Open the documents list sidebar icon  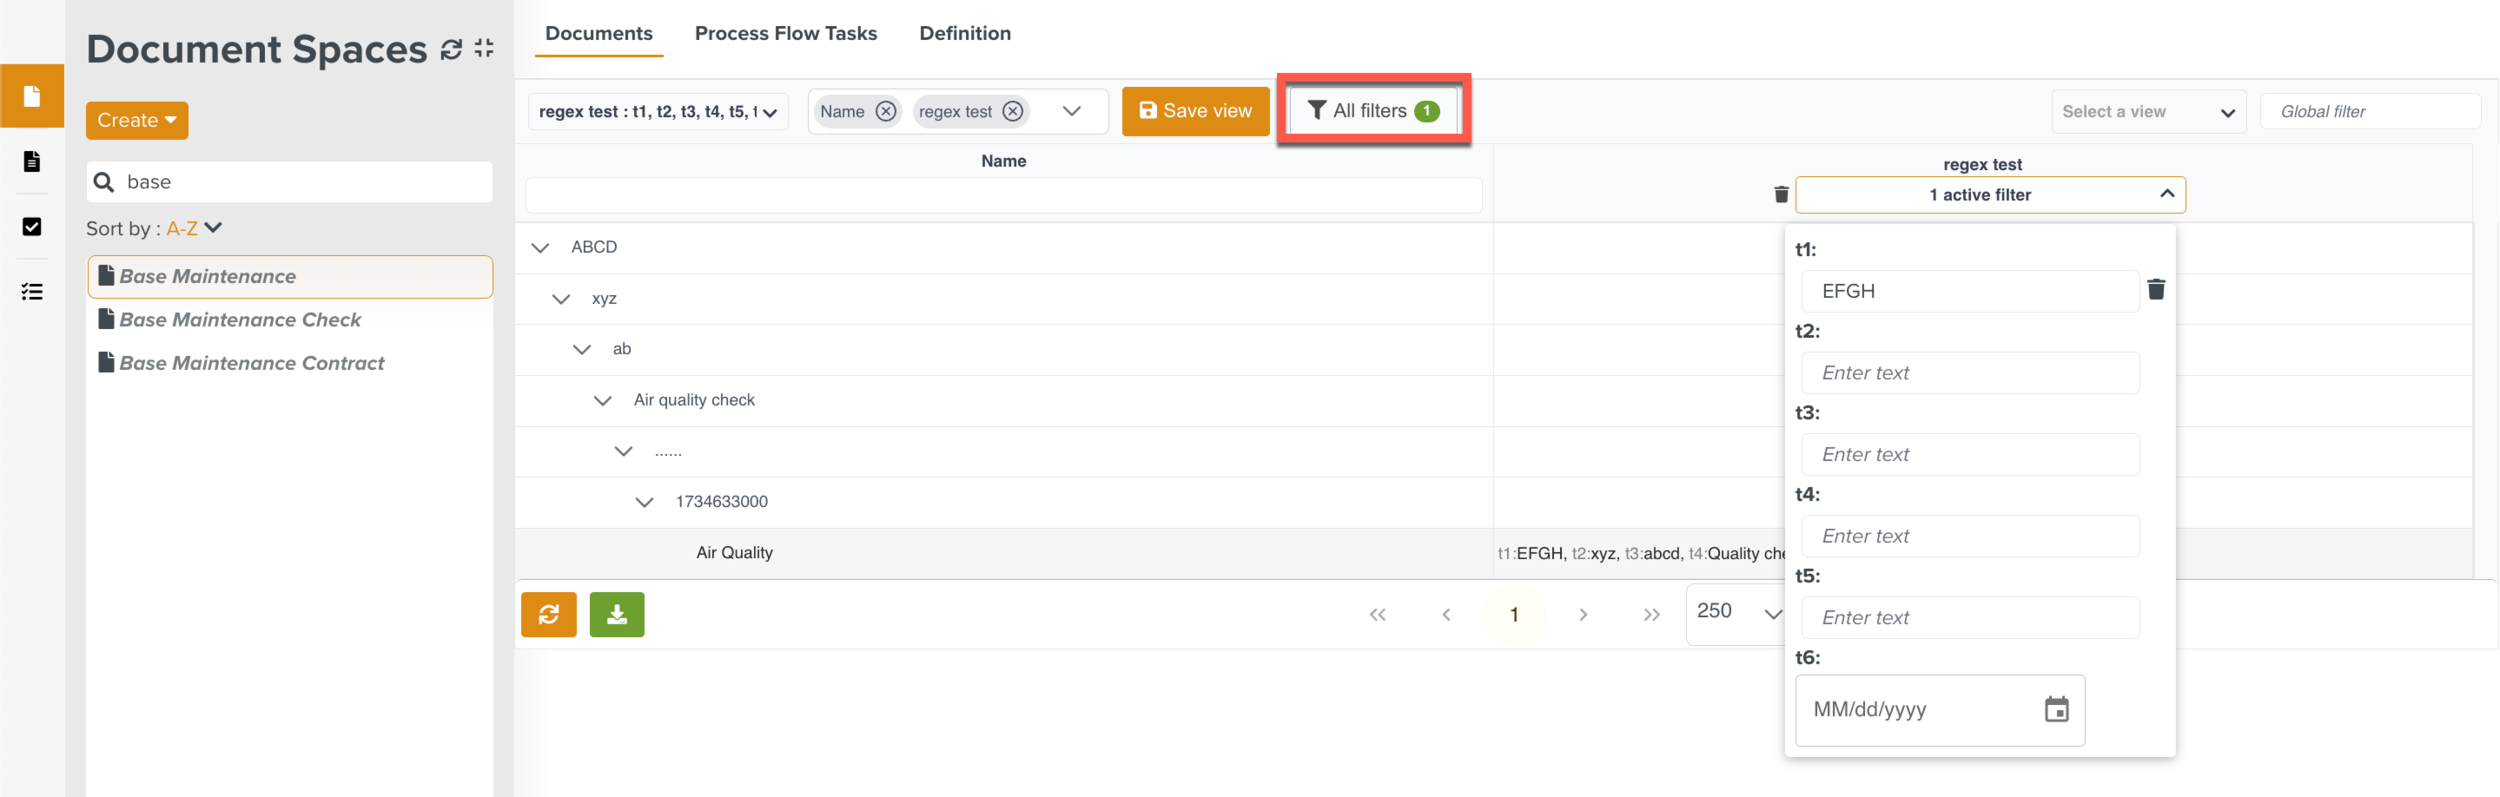(32, 161)
